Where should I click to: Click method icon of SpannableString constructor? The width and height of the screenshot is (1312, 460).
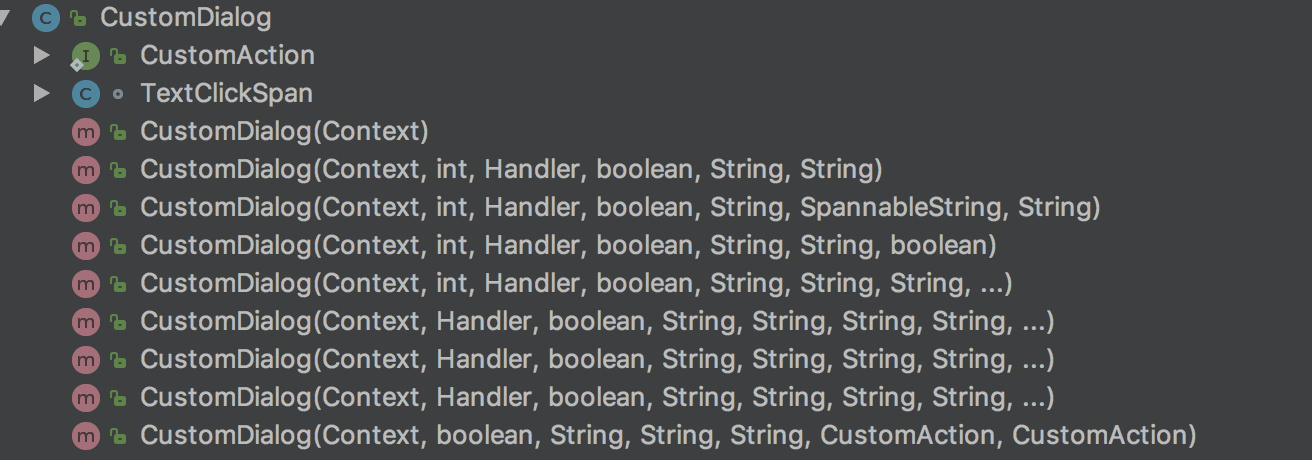pyautogui.click(x=86, y=208)
